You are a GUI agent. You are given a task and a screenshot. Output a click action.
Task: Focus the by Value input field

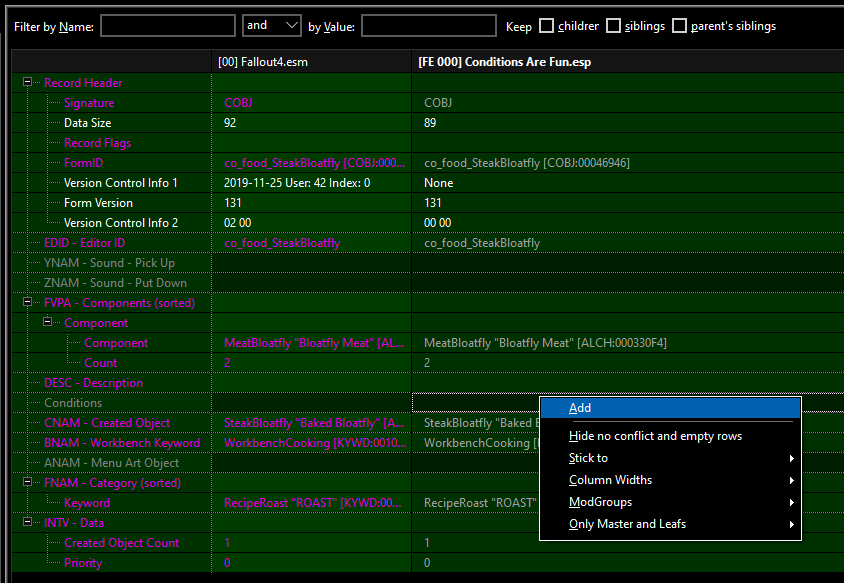pyautogui.click(x=428, y=25)
